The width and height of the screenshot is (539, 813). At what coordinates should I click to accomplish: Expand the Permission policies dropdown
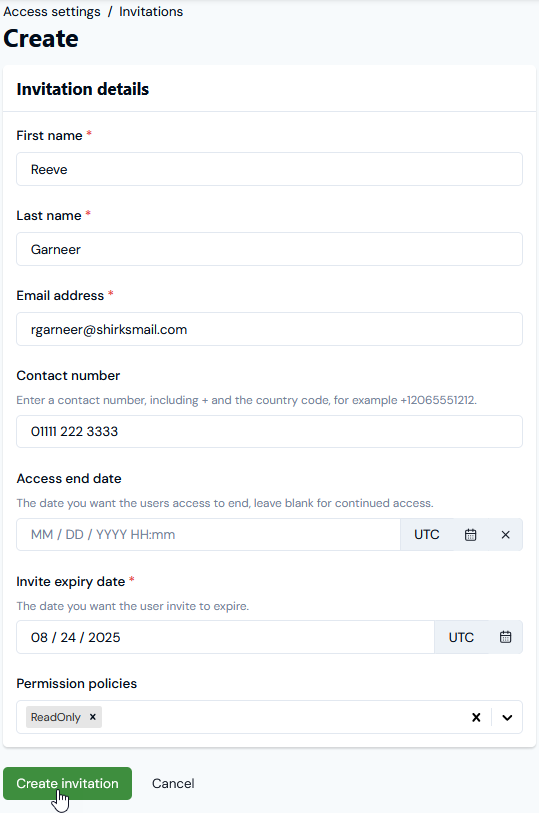[x=507, y=717]
